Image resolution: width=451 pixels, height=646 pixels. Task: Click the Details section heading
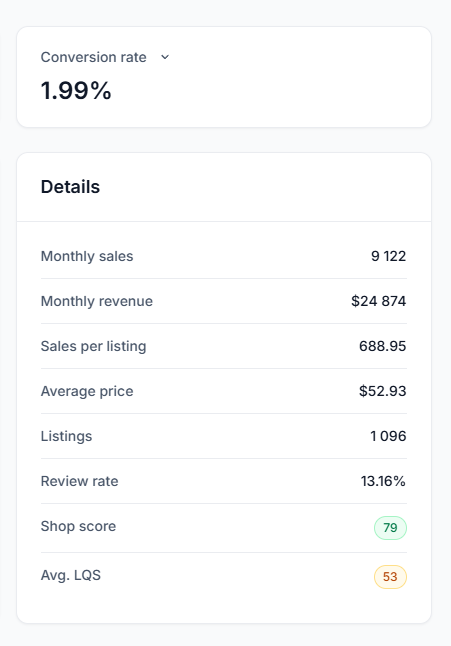coord(70,187)
